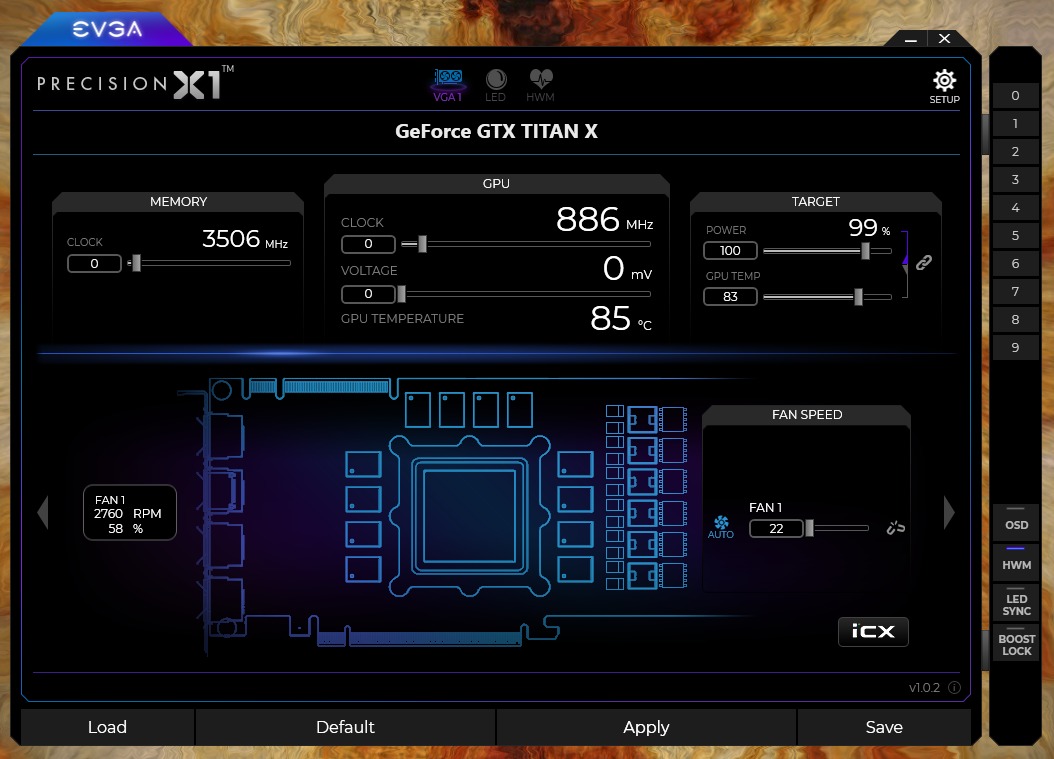Switch to the LED icon tab

point(495,84)
